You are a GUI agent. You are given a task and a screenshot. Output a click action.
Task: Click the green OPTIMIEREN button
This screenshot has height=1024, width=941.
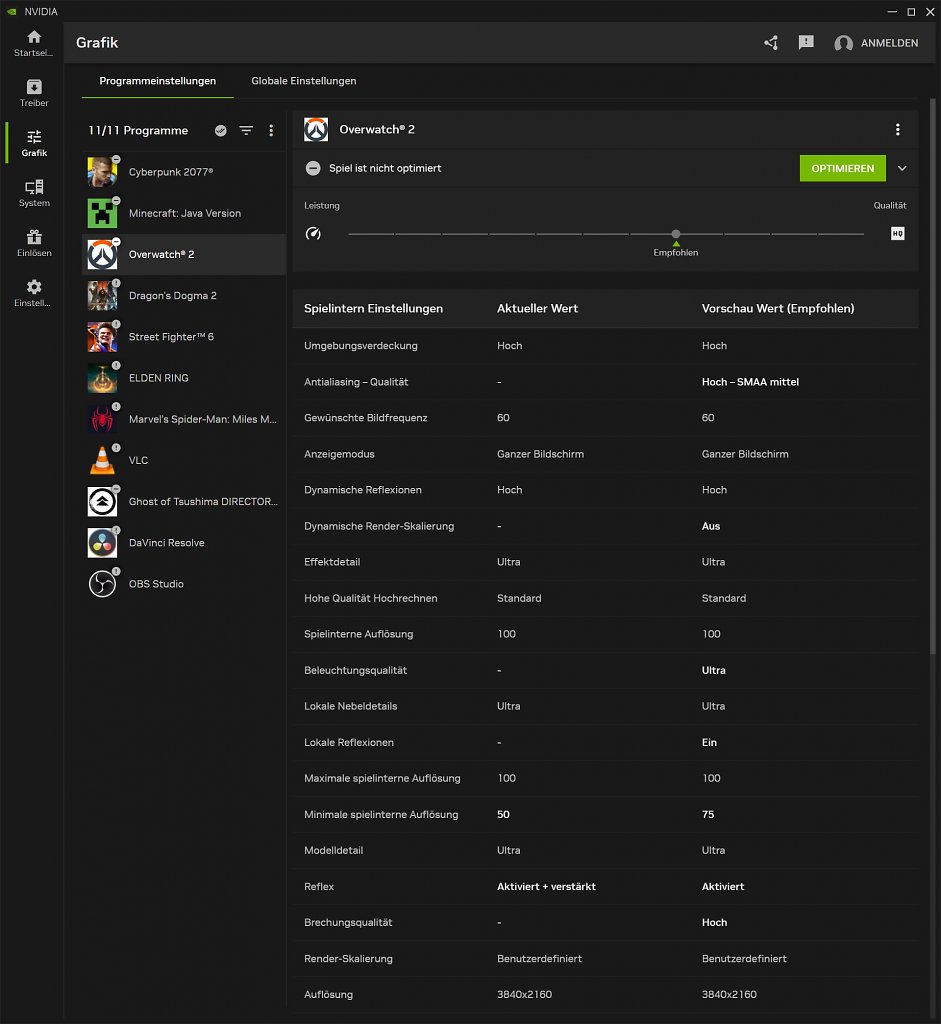842,168
